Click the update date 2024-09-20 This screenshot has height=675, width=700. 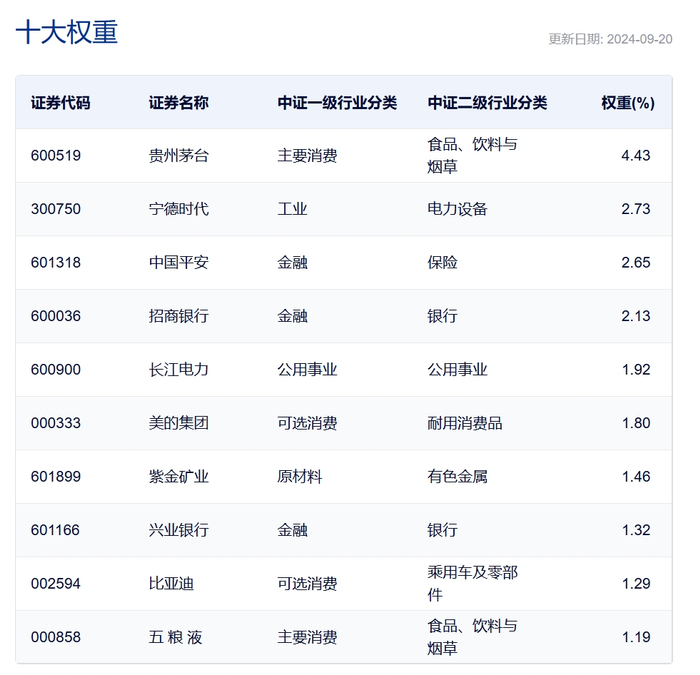(x=639, y=39)
